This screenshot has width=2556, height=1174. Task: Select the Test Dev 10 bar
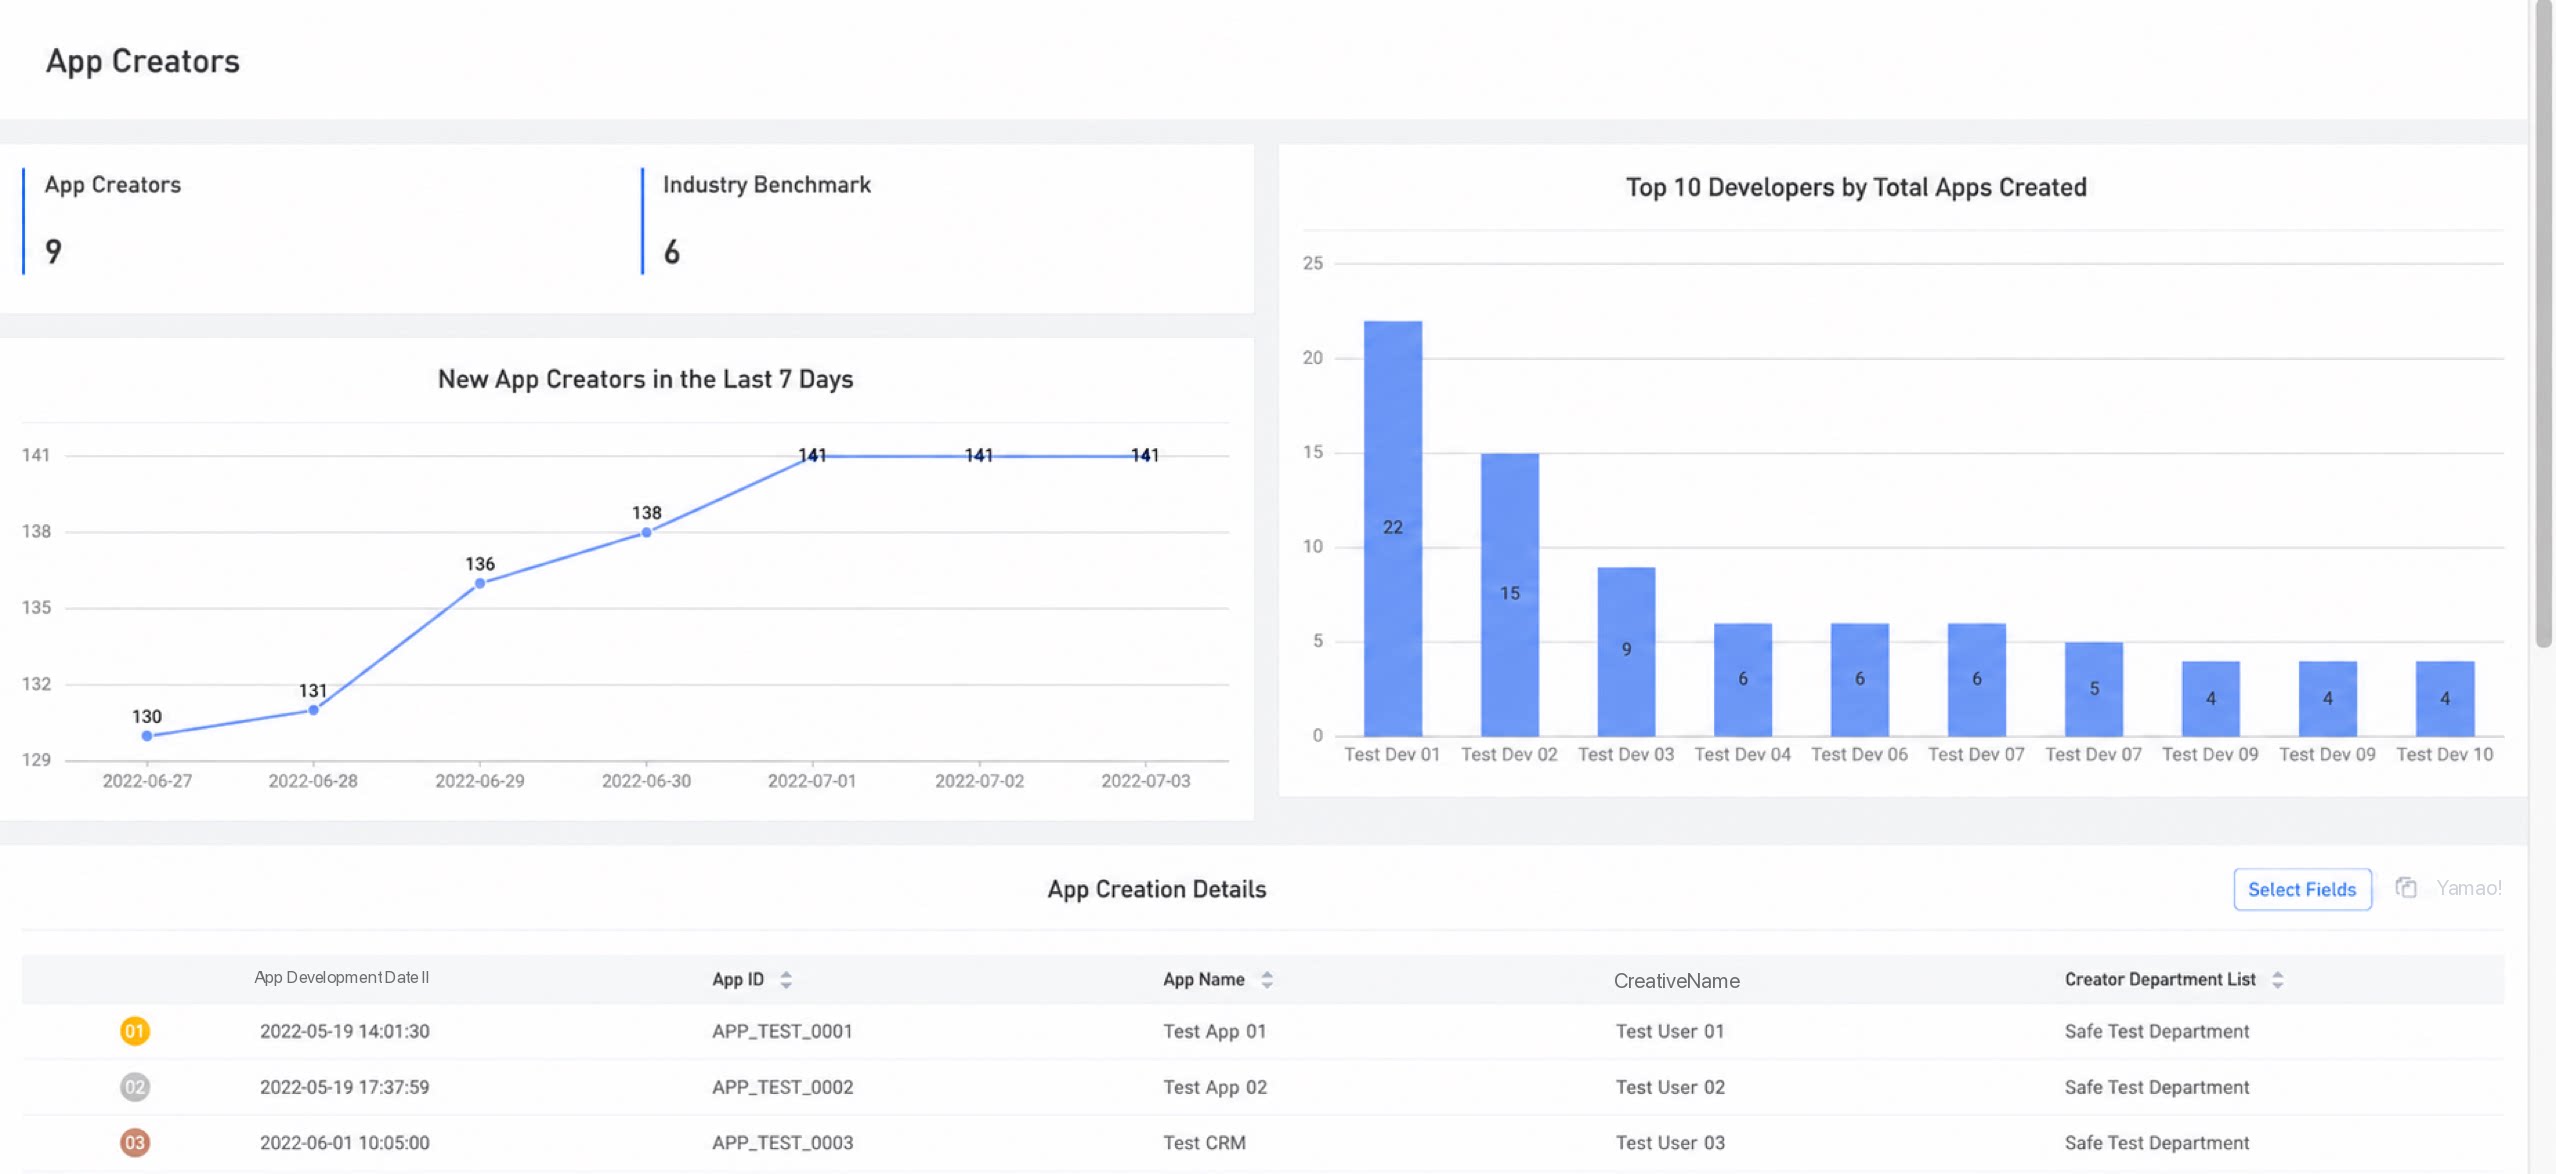[x=2445, y=698]
